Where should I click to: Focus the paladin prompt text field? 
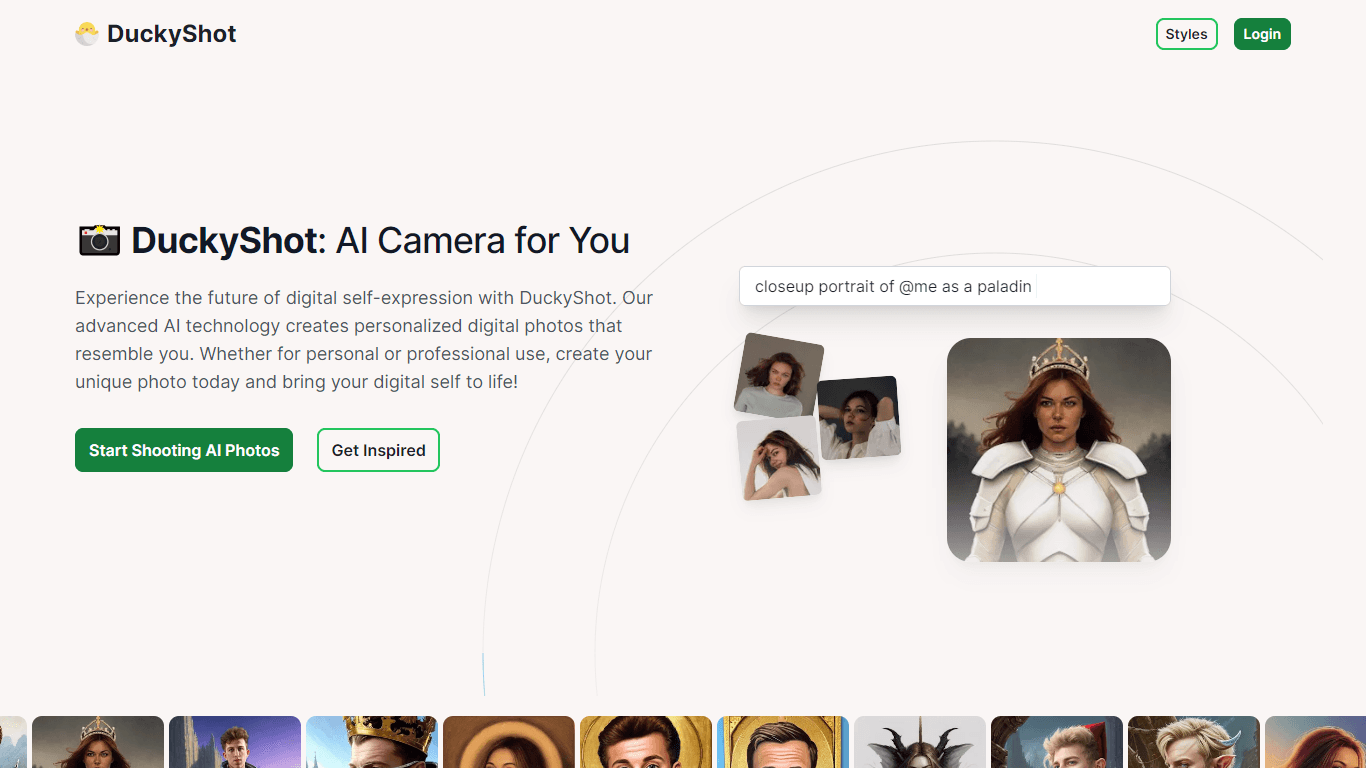(954, 286)
